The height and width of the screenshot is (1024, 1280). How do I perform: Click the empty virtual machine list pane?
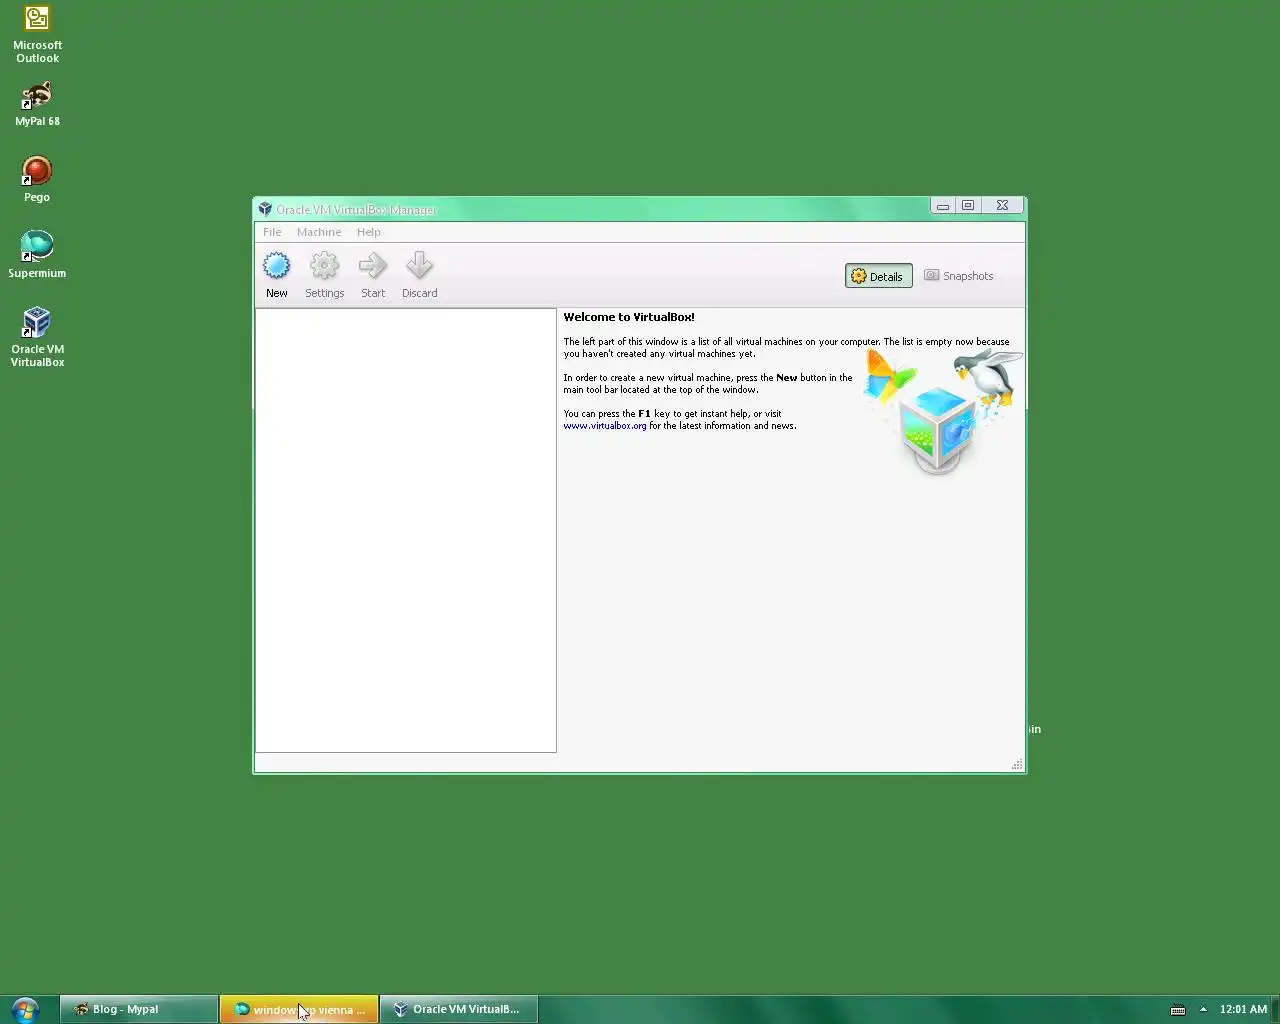(x=406, y=530)
